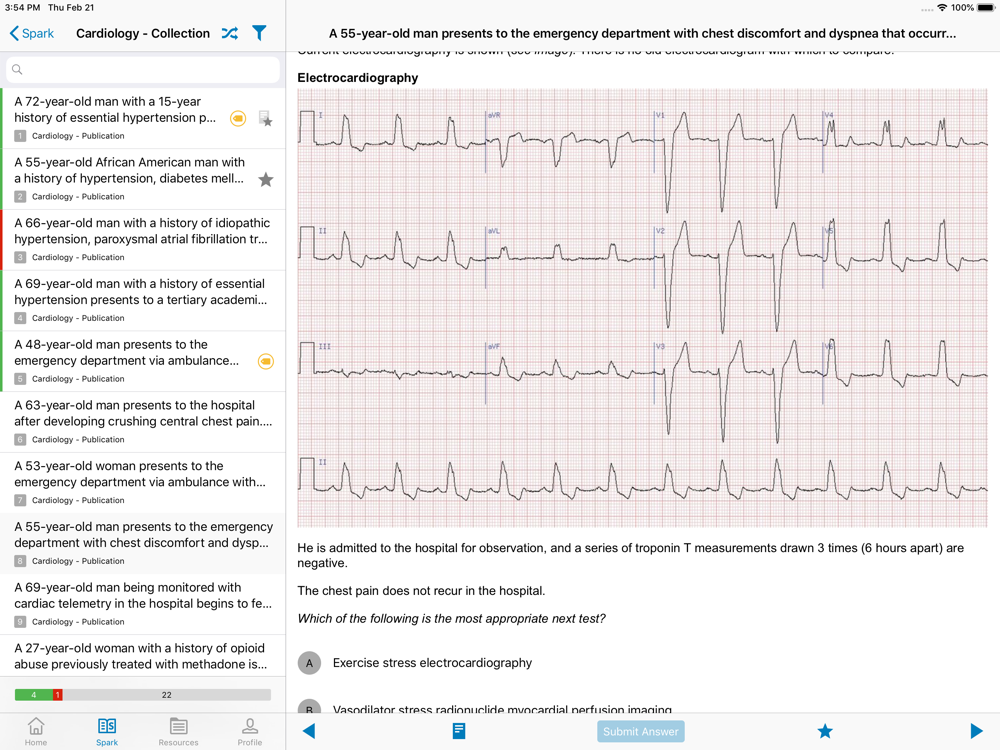Viewport: 1000px width, 750px height.
Task: Open the Profile tab
Action: (250, 731)
